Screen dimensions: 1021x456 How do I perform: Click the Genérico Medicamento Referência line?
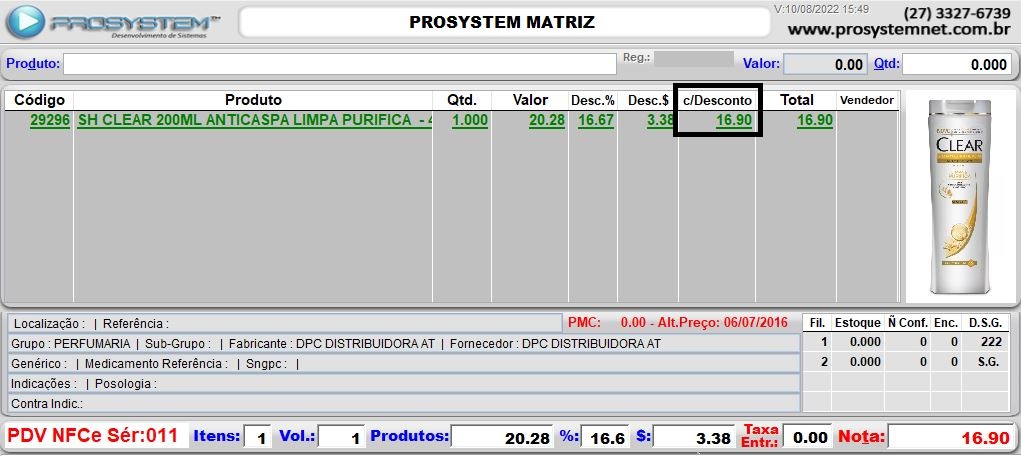click(404, 363)
